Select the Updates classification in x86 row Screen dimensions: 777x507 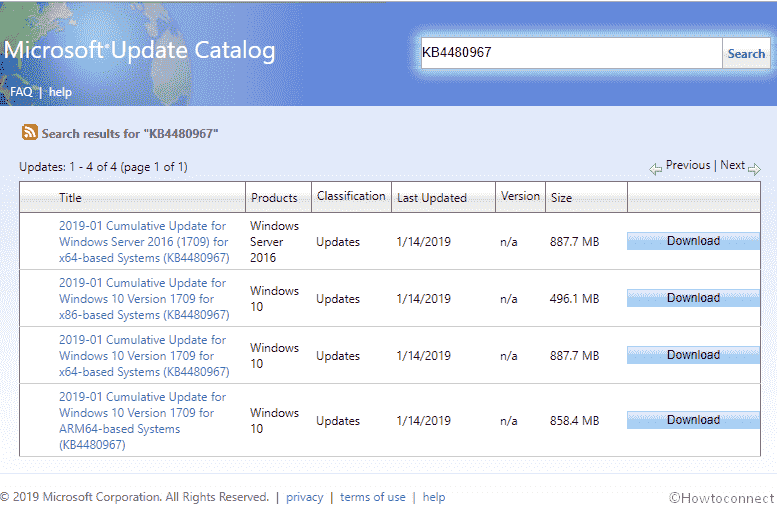(x=338, y=299)
